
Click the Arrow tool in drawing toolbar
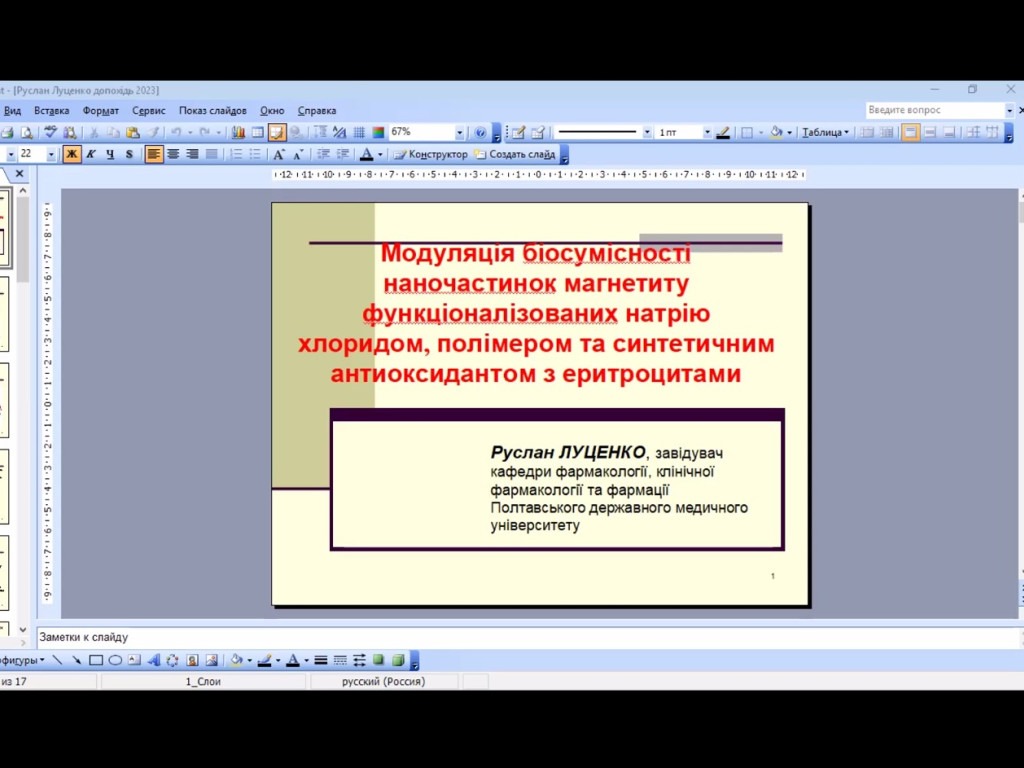(x=75, y=660)
